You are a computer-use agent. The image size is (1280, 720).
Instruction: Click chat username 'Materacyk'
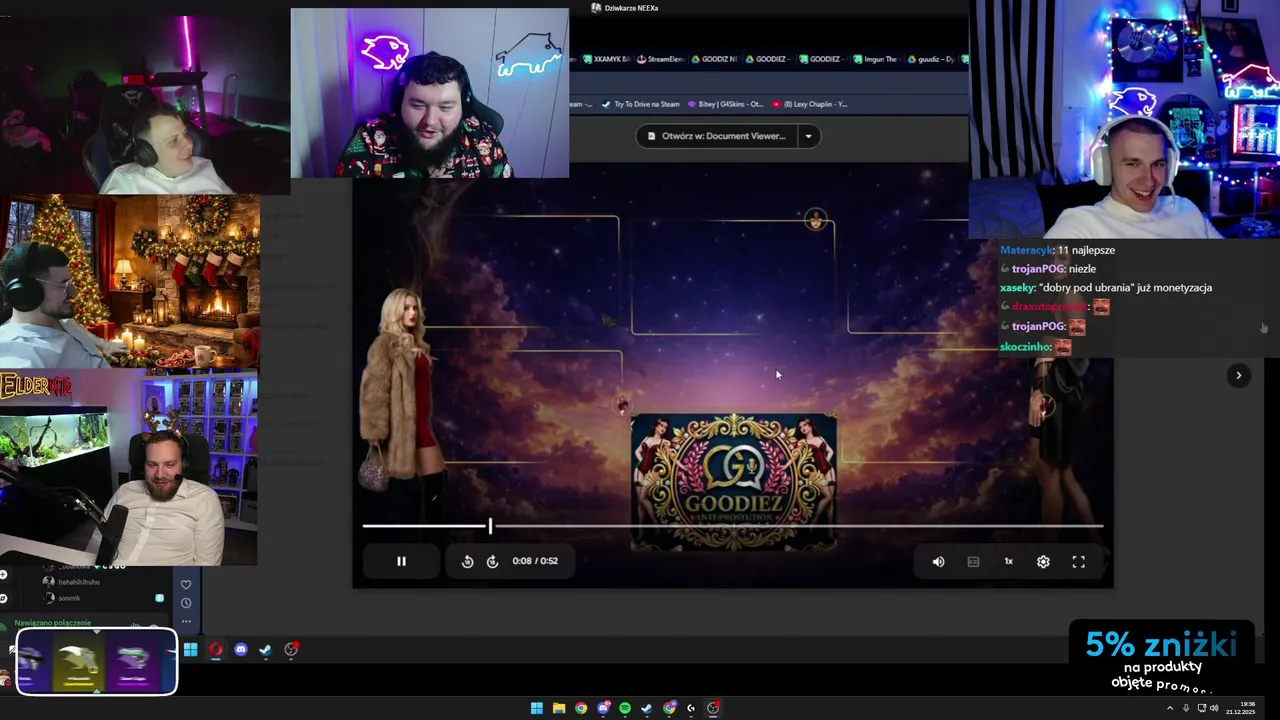point(1026,250)
